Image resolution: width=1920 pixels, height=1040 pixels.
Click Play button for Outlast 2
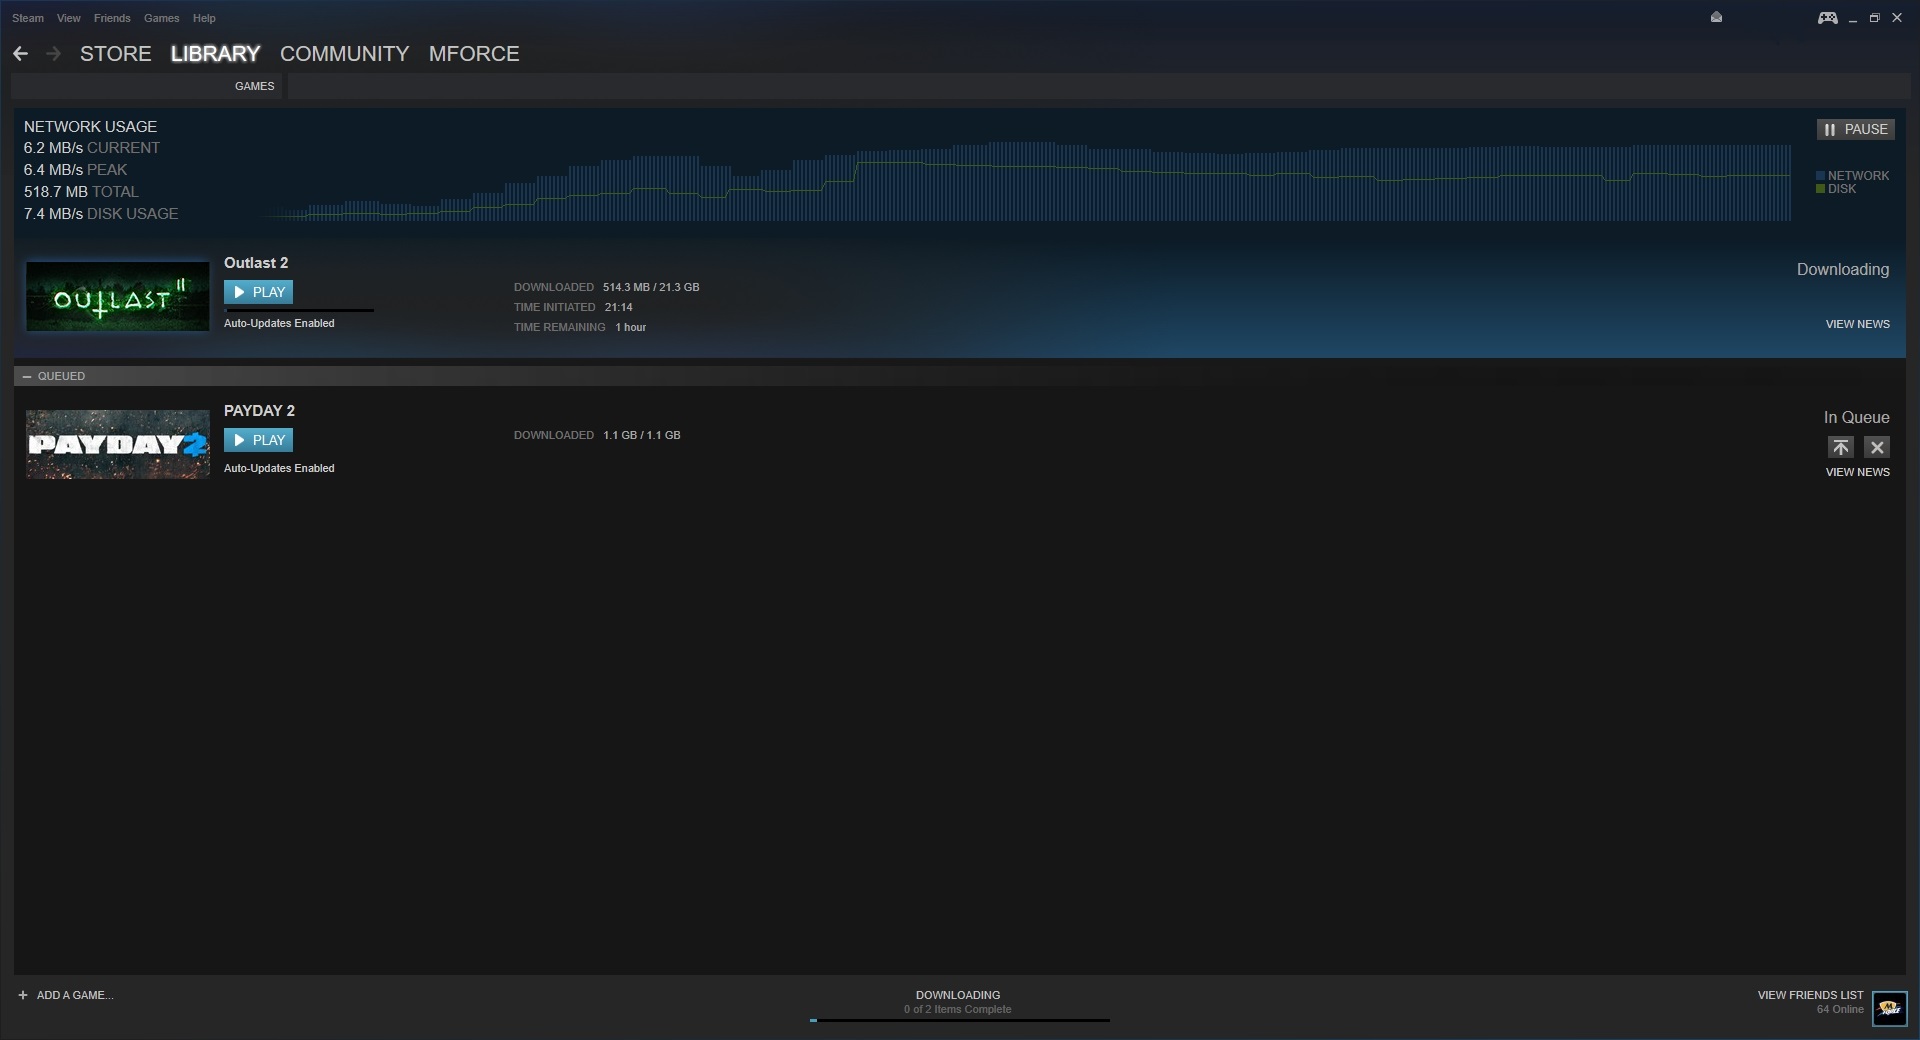tap(258, 292)
